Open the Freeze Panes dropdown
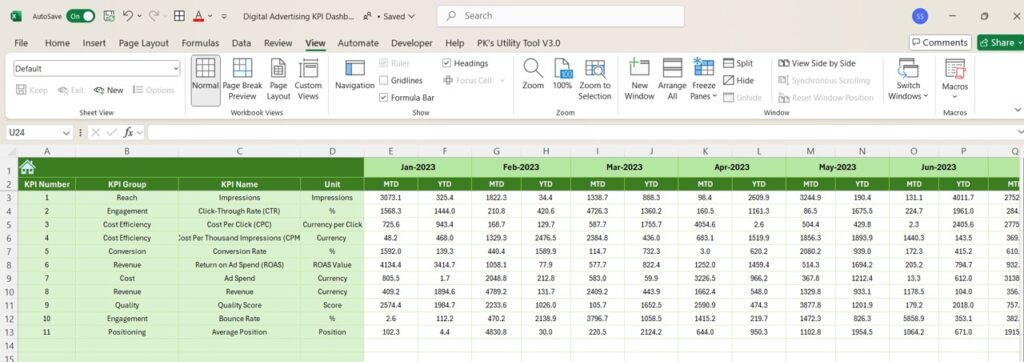The image size is (1024, 362). pyautogui.click(x=703, y=80)
